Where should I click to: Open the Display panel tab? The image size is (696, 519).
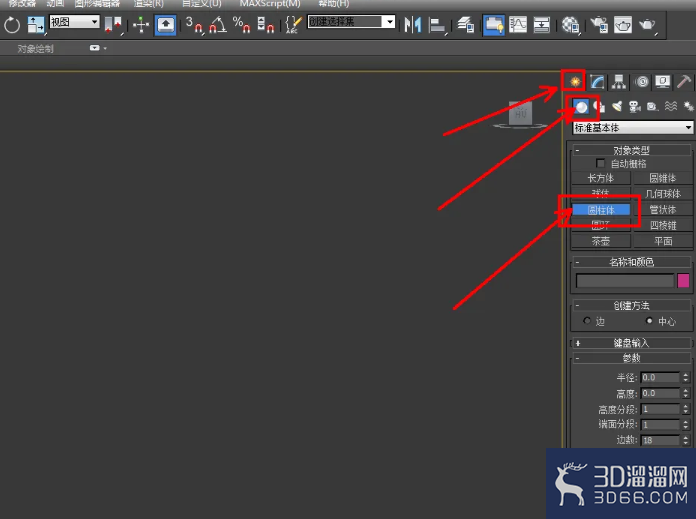coord(662,82)
